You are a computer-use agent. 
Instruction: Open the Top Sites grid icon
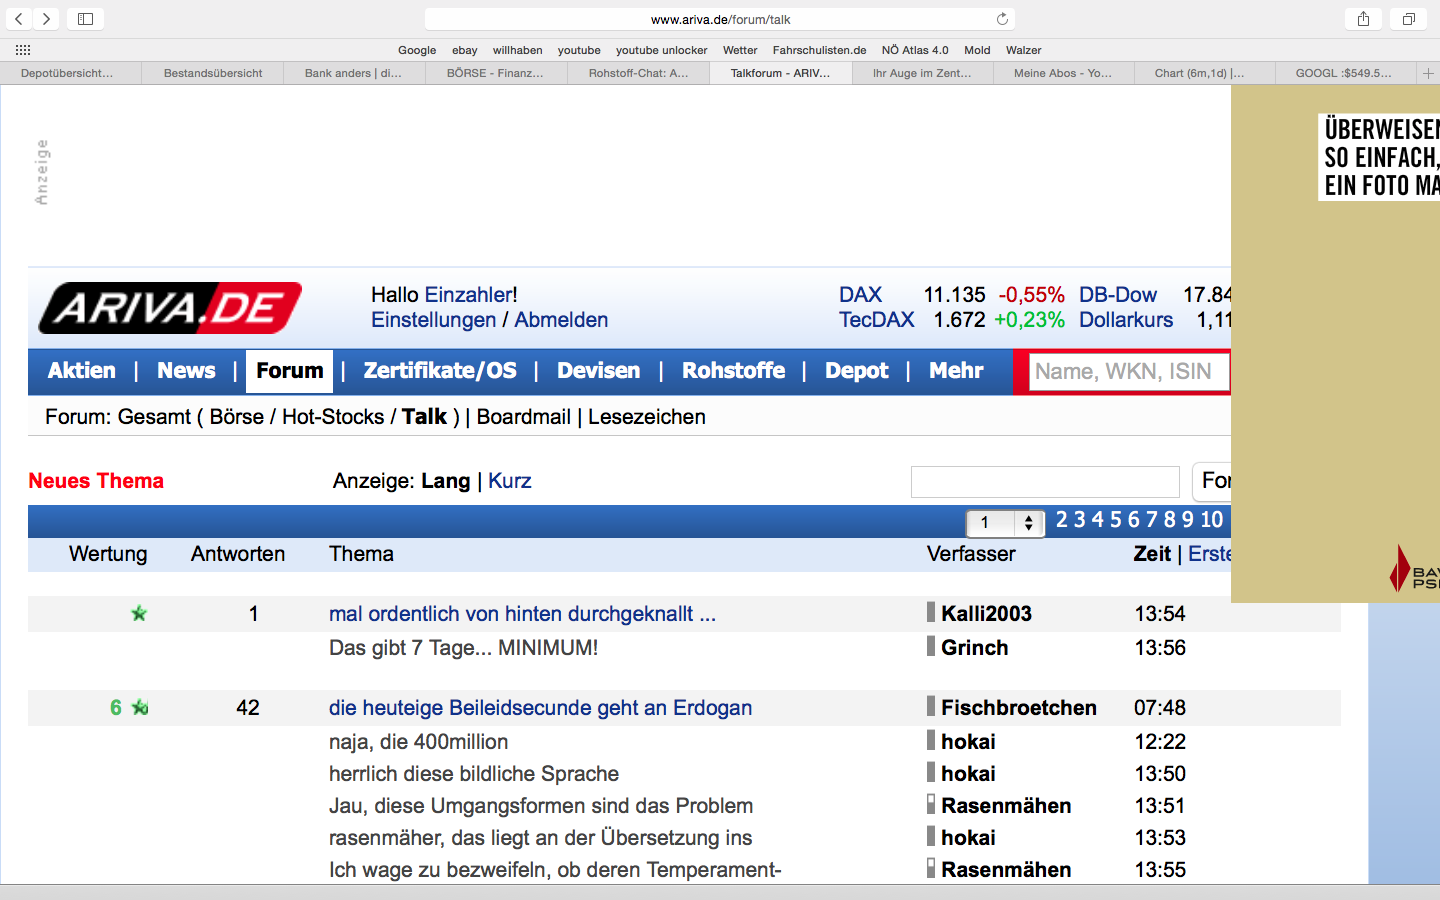coord(23,50)
